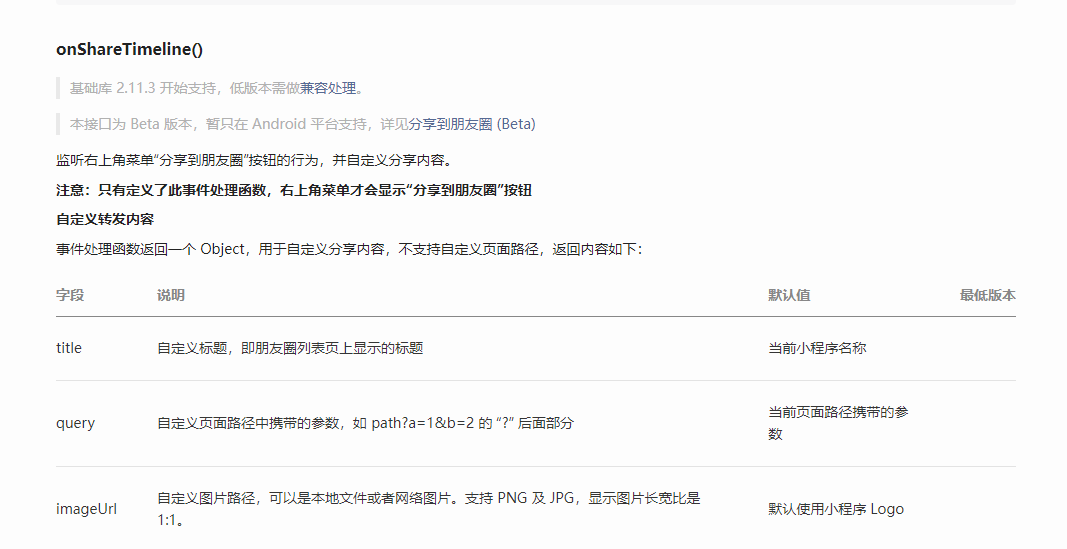This screenshot has height=549, width=1067.
Task: Open the 兼容处理 link
Action: 328,88
